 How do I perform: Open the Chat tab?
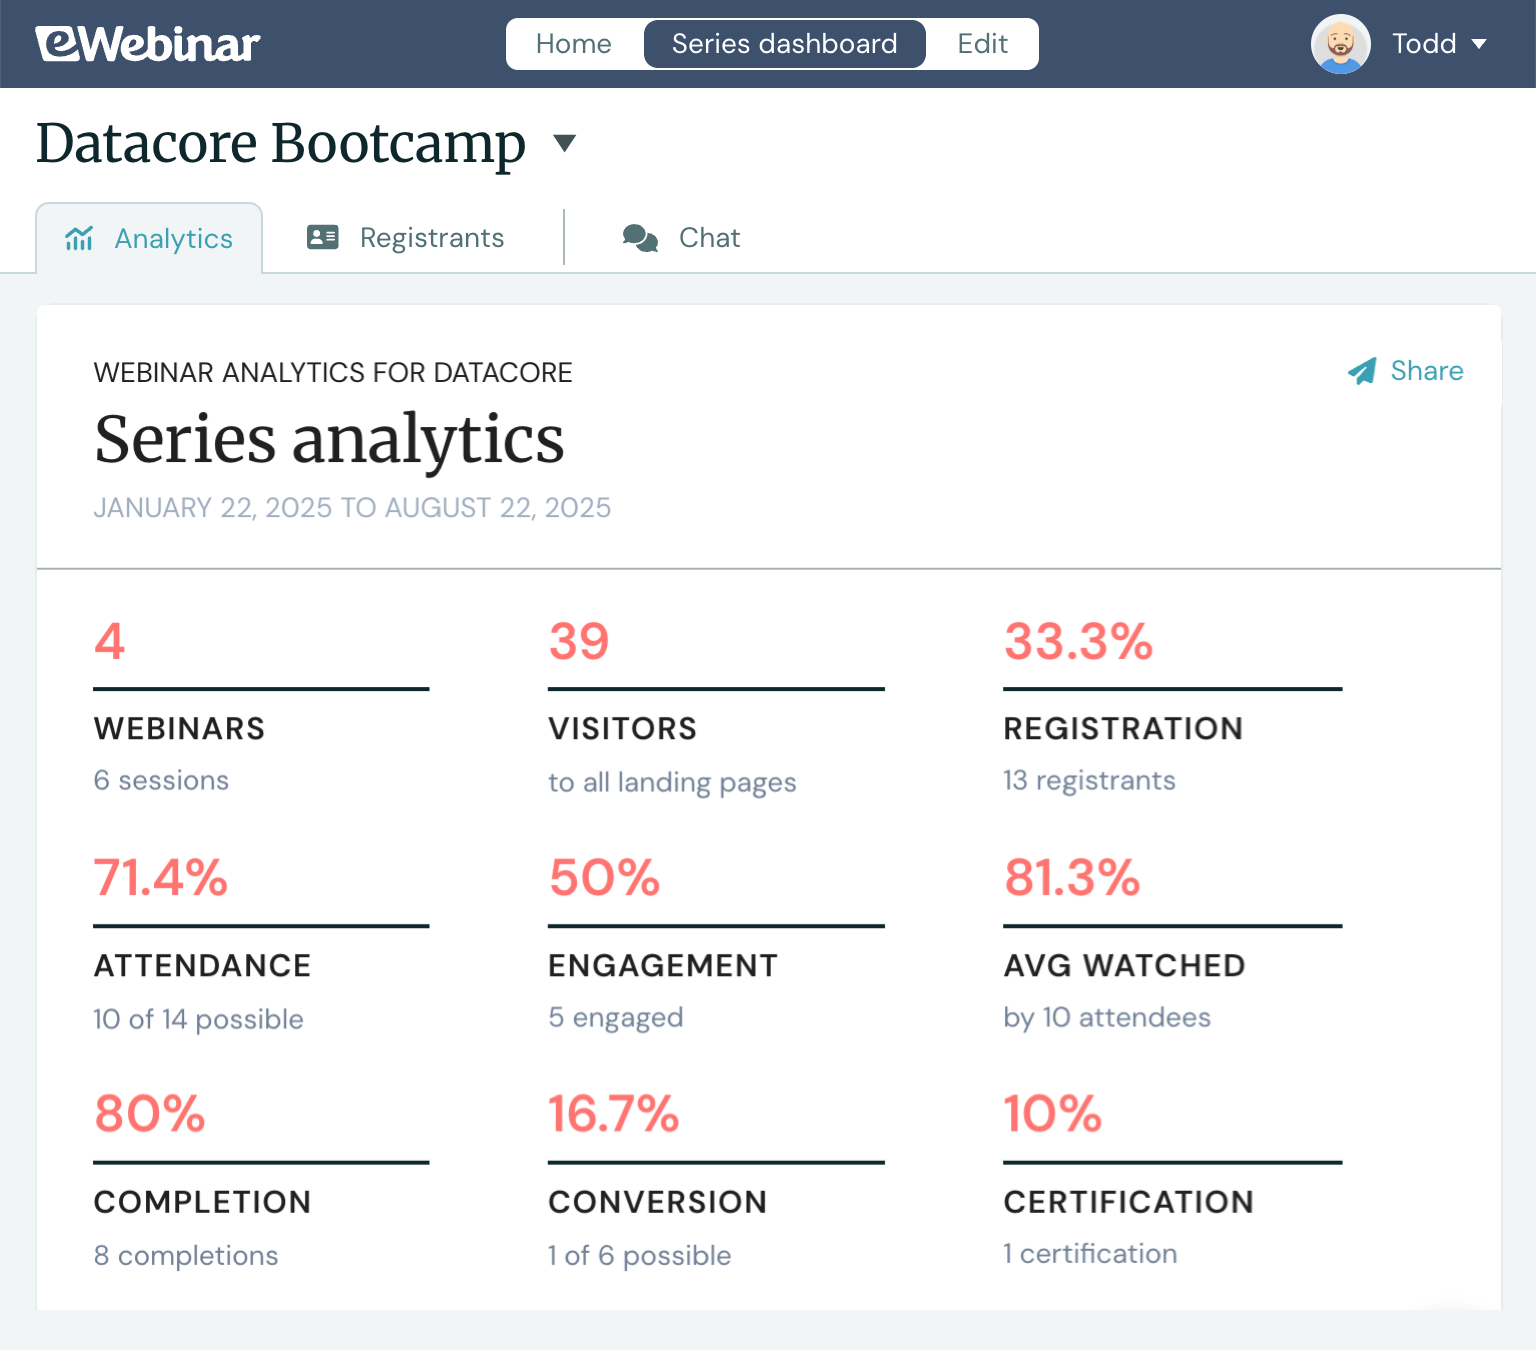(708, 238)
